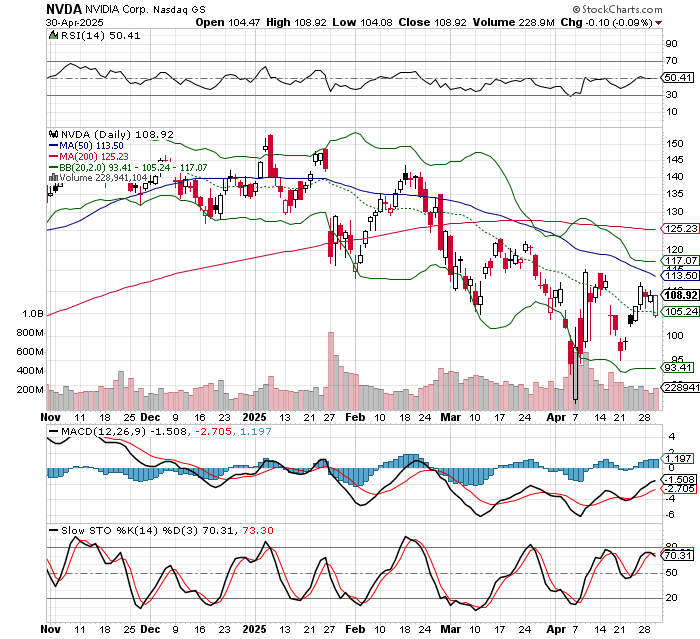
Task: Click the 125.23 MA(200) price tag
Action: point(679,229)
